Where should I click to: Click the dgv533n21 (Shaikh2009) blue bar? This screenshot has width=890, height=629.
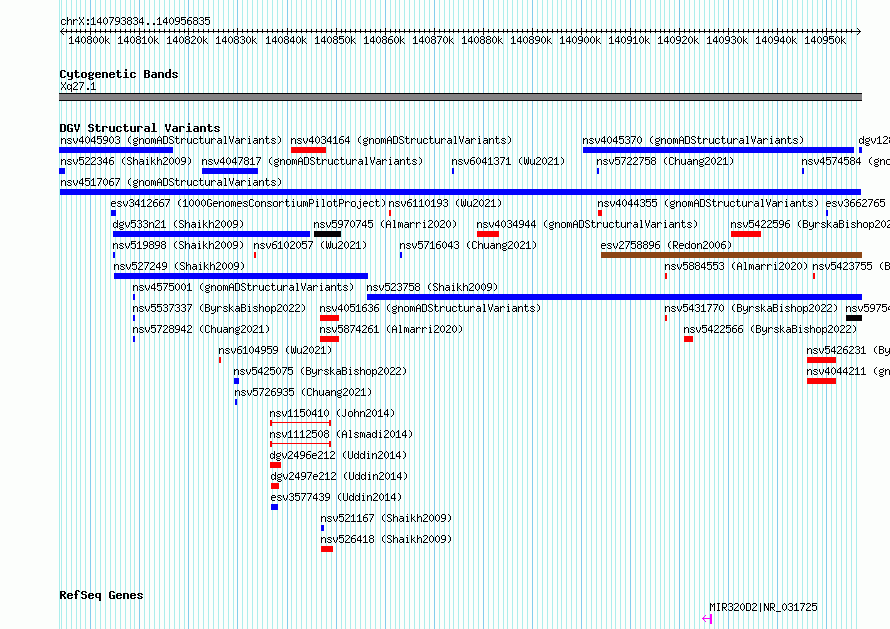coord(211,234)
